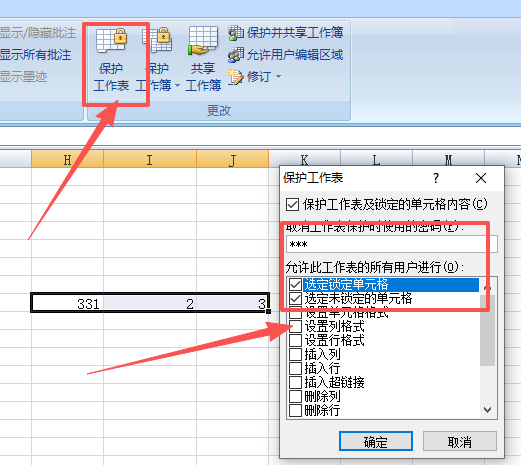Click the help question mark in dialog
The image size is (521, 465).
[x=436, y=178]
